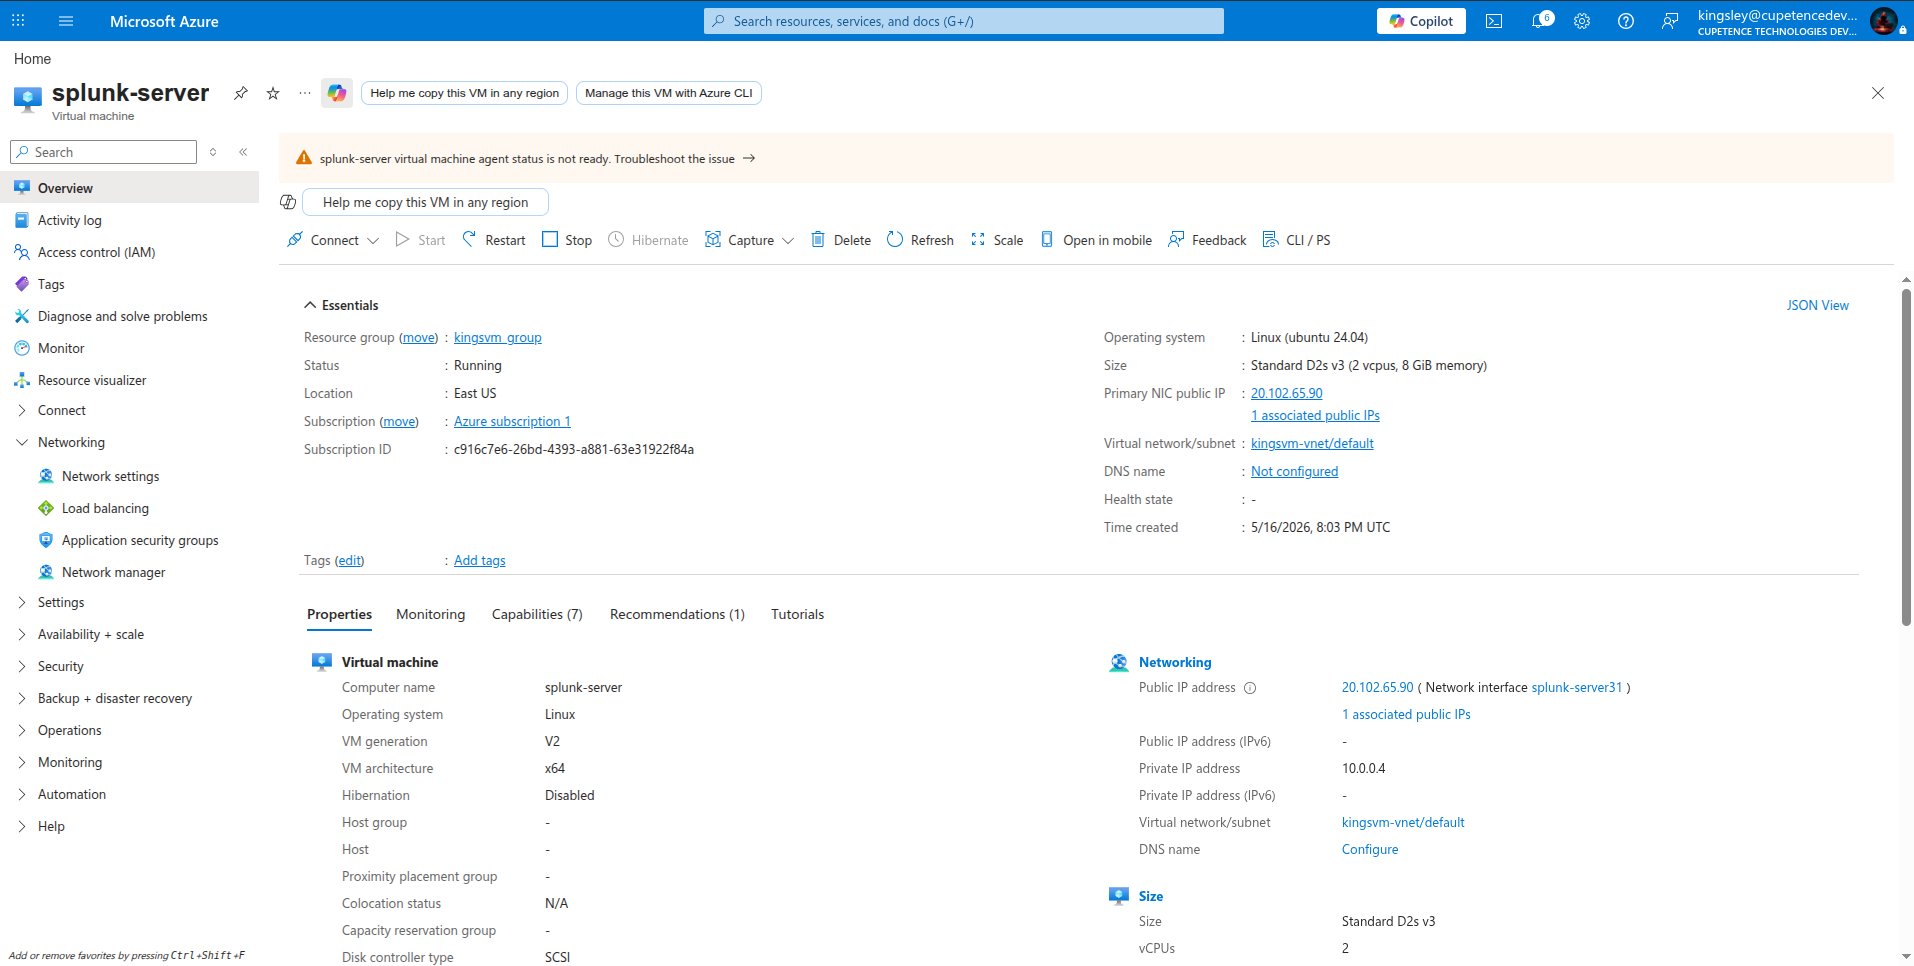This screenshot has width=1914, height=966.
Task: Switch to the Monitoring tab
Action: [x=430, y=614]
